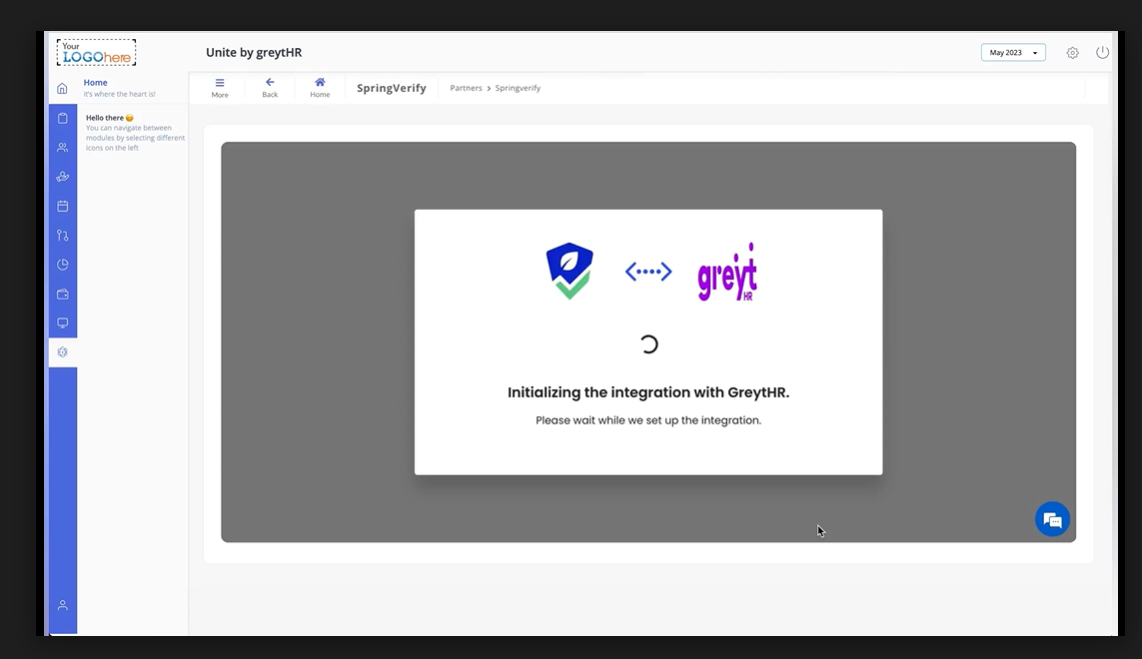This screenshot has width=1142, height=659.
Task: Open the pie chart reports icon
Action: point(62,265)
